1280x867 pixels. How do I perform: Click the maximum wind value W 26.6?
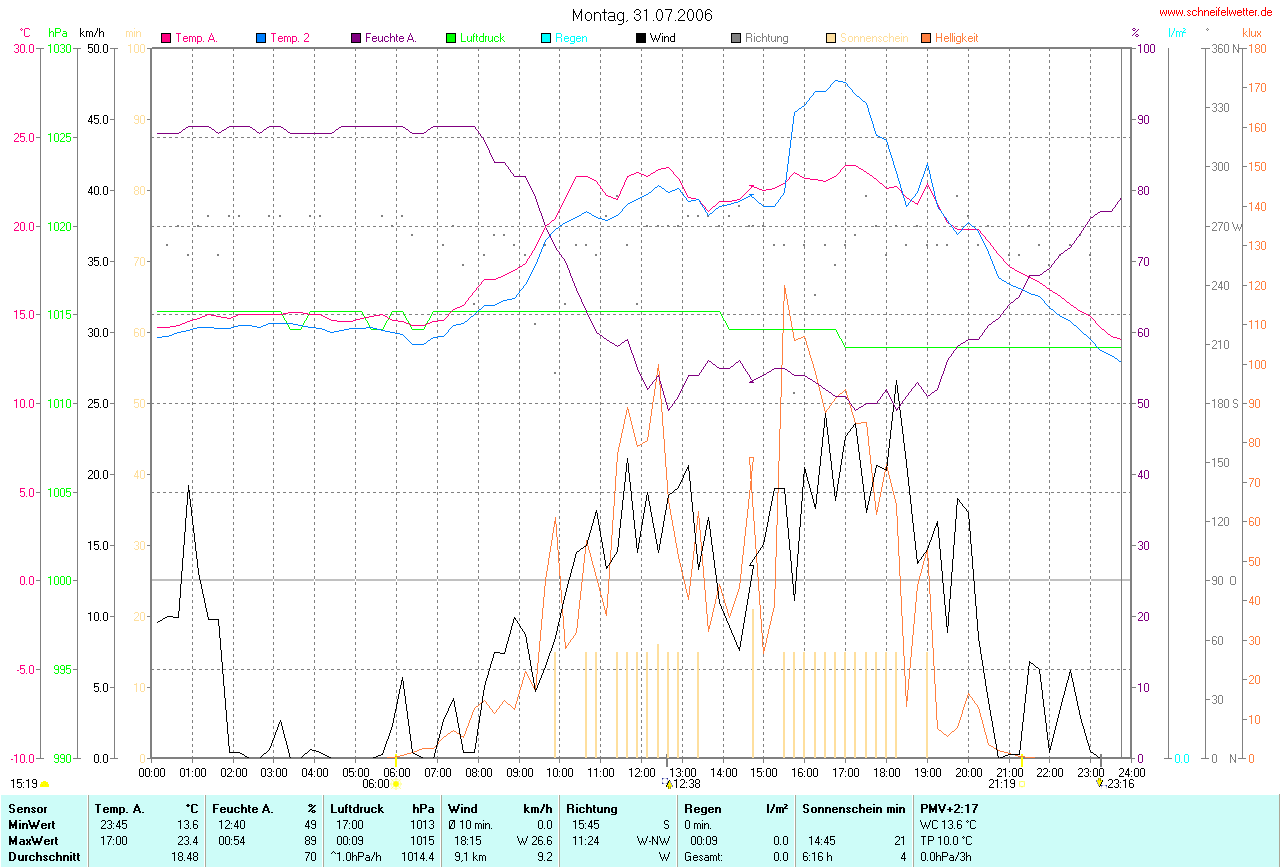pyautogui.click(x=535, y=841)
